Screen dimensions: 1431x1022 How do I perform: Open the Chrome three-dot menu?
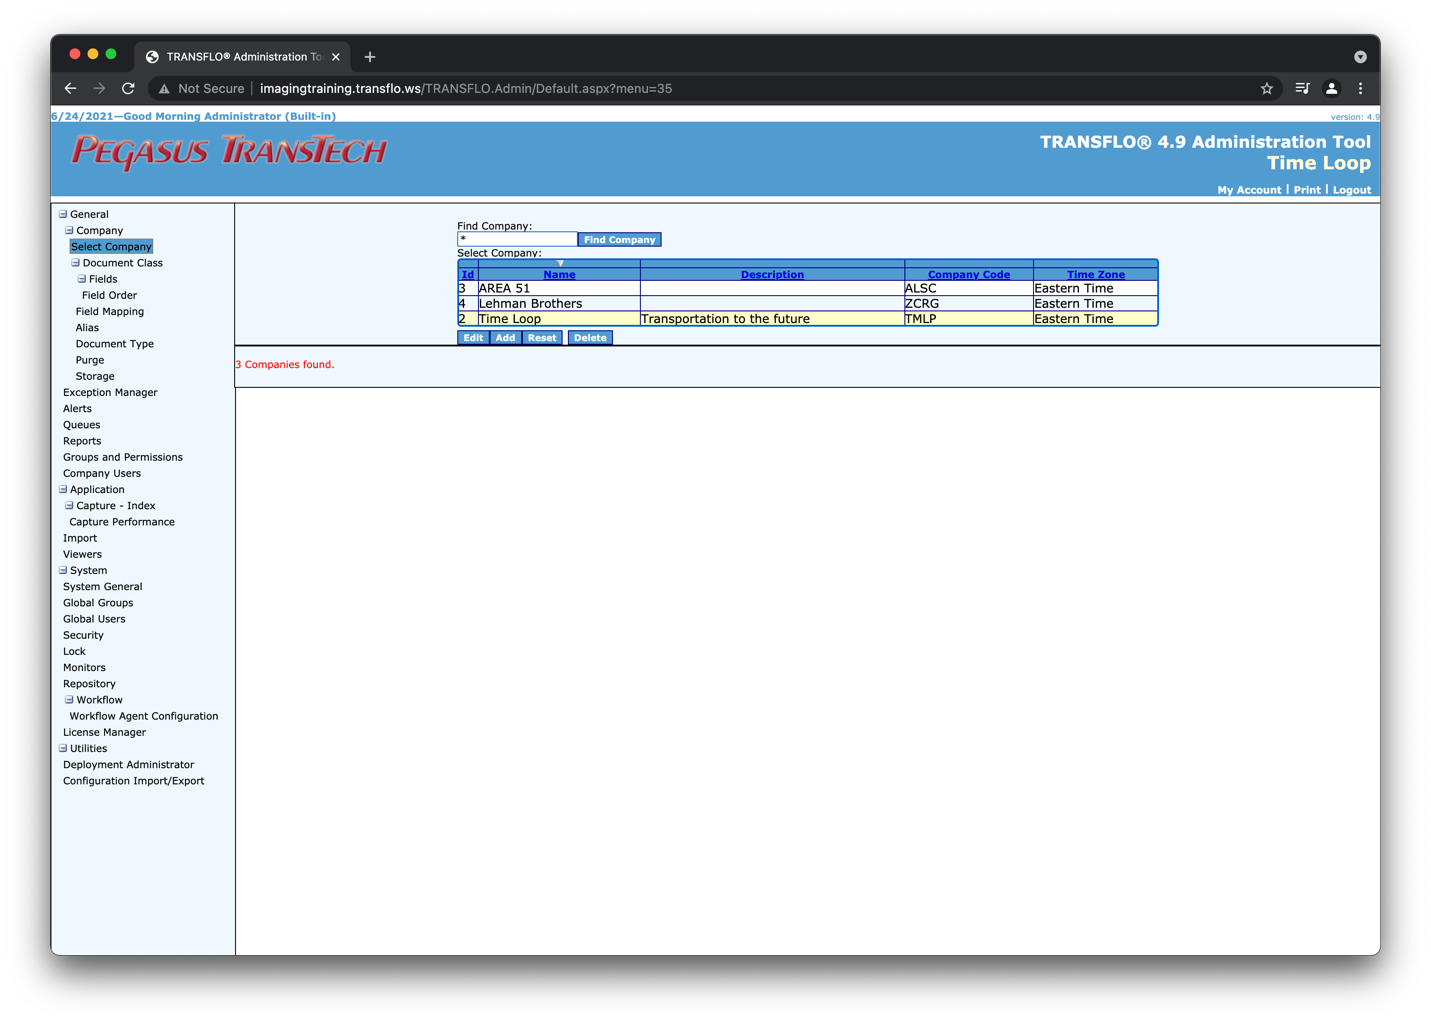coord(1360,88)
